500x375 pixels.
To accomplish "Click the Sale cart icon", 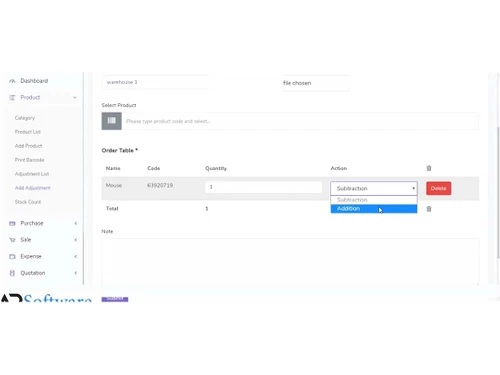I will (12, 240).
